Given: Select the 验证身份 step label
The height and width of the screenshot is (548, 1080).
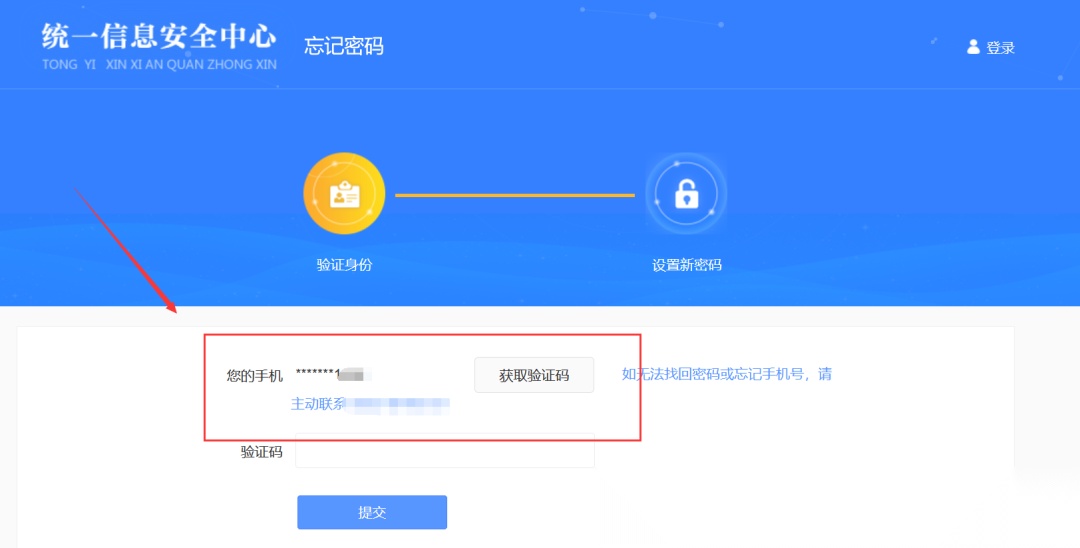Looking at the screenshot, I should pos(344,265).
